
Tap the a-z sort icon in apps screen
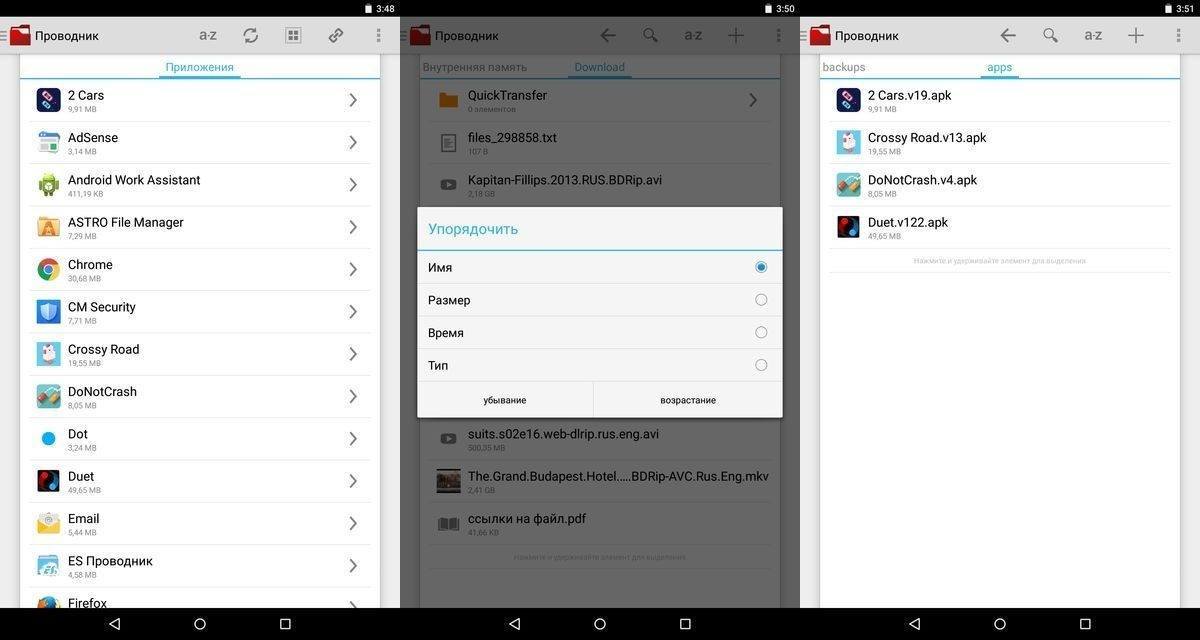[1093, 35]
